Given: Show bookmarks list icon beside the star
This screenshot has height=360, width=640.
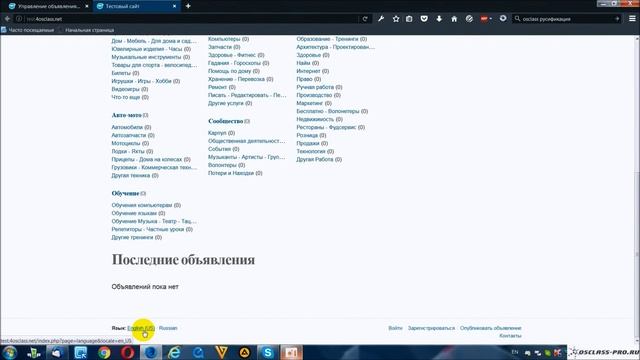Looking at the screenshot, I should 409,19.
